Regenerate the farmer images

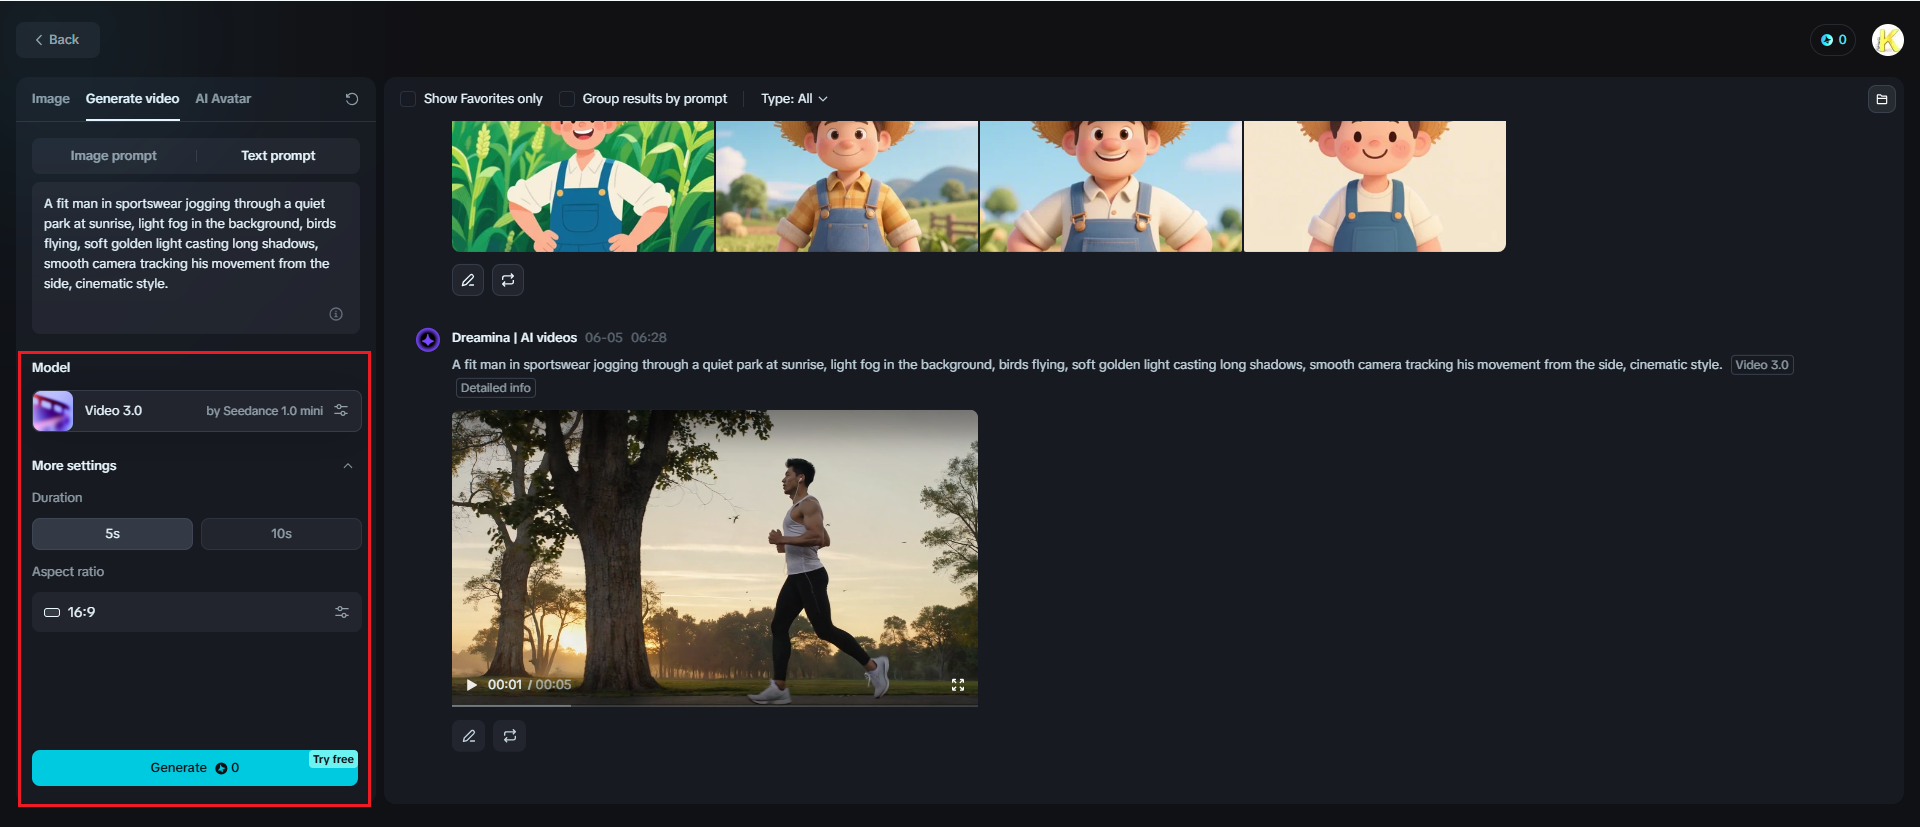(x=508, y=280)
